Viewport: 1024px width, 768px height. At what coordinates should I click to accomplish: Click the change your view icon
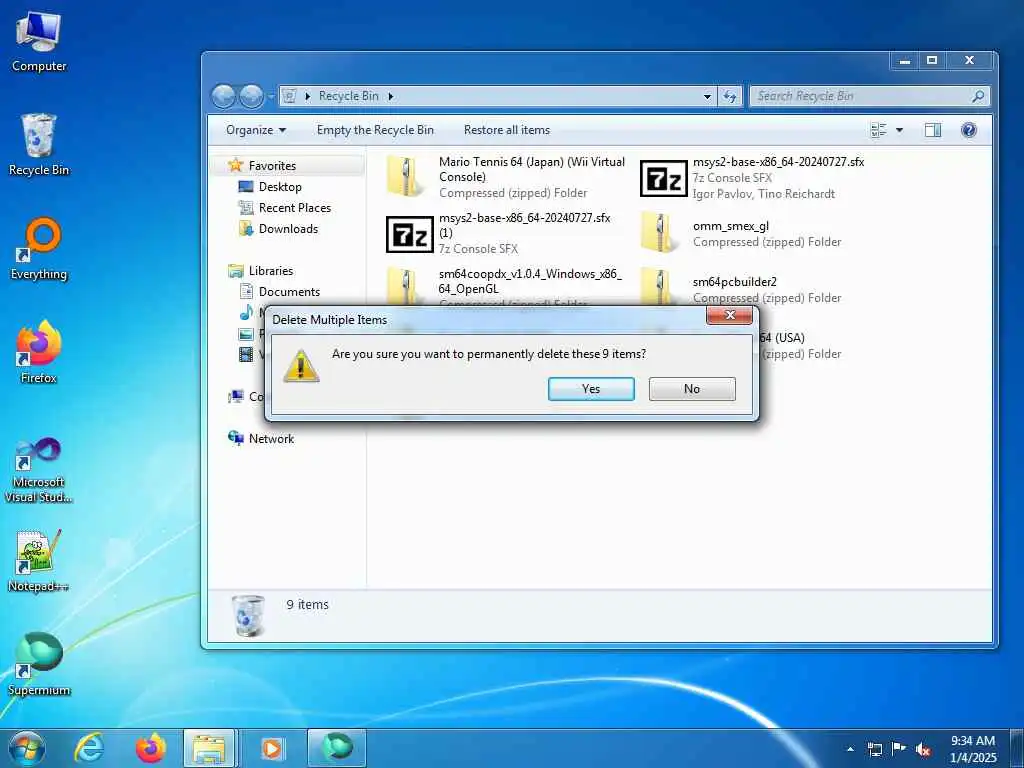(x=879, y=130)
